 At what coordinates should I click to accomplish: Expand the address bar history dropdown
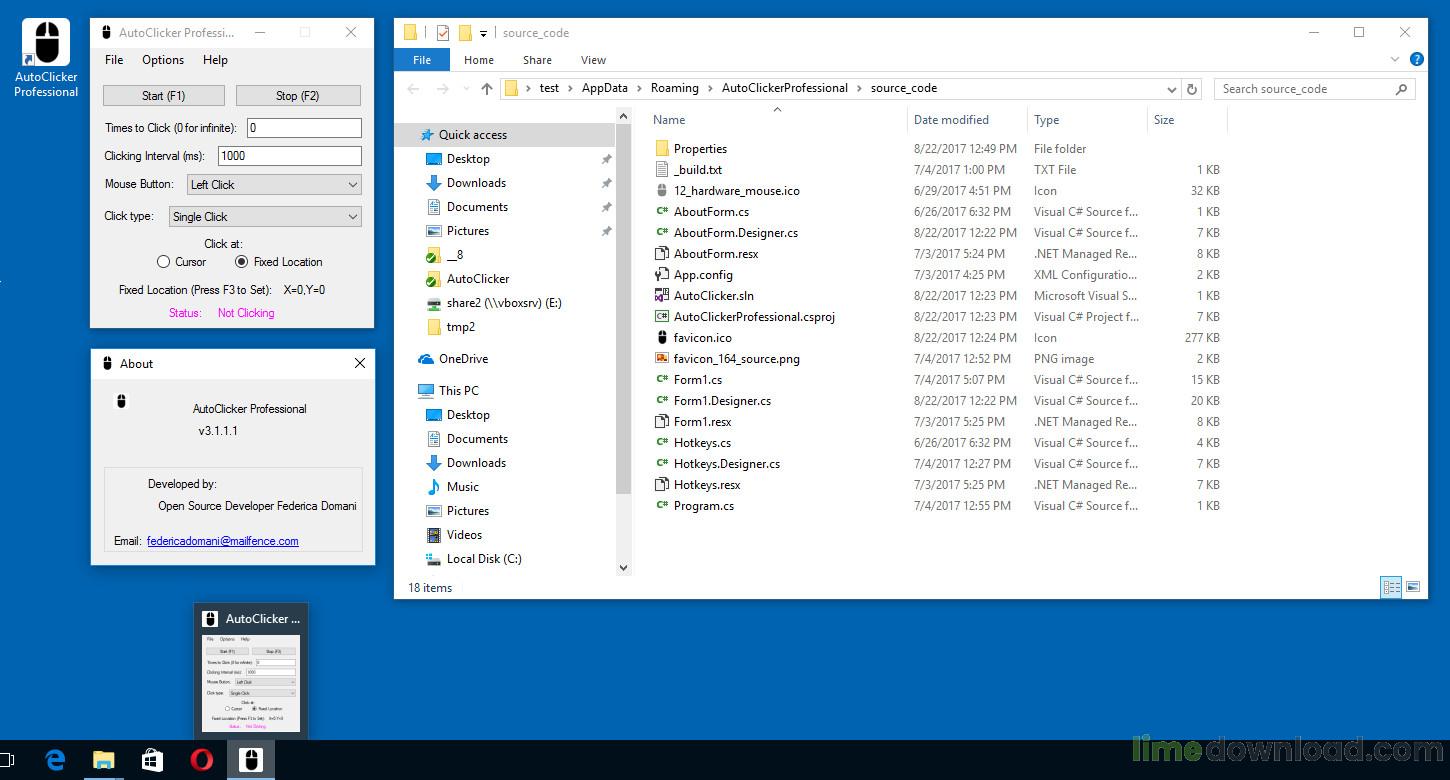point(1172,89)
